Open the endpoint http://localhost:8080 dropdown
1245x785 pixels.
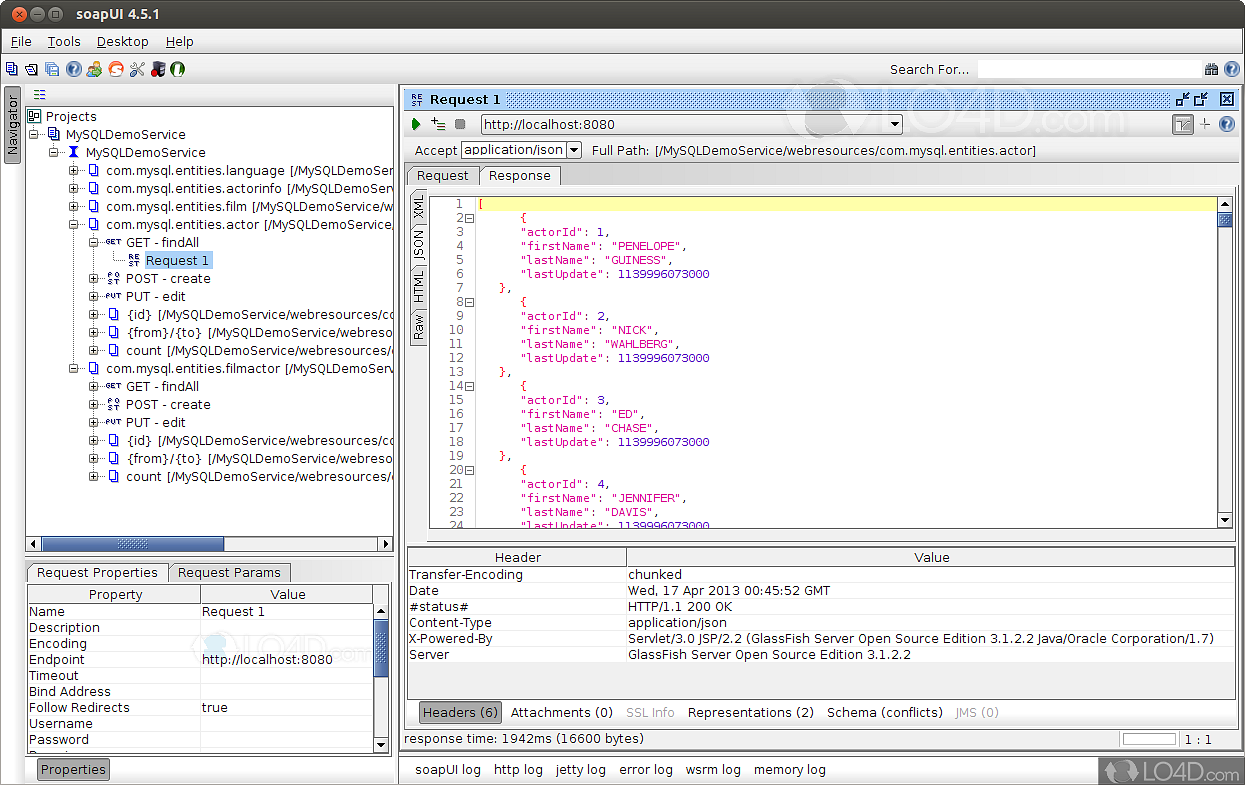(x=895, y=125)
